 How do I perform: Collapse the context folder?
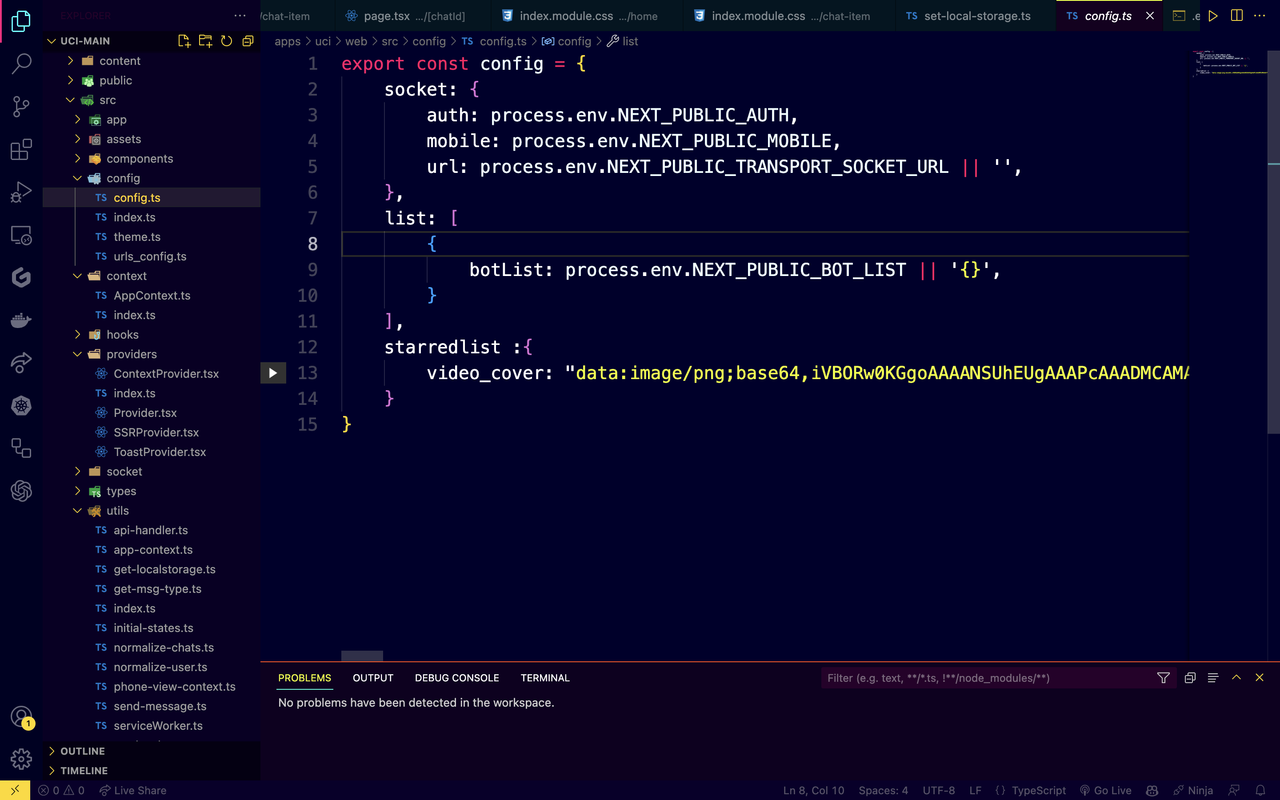point(79,276)
